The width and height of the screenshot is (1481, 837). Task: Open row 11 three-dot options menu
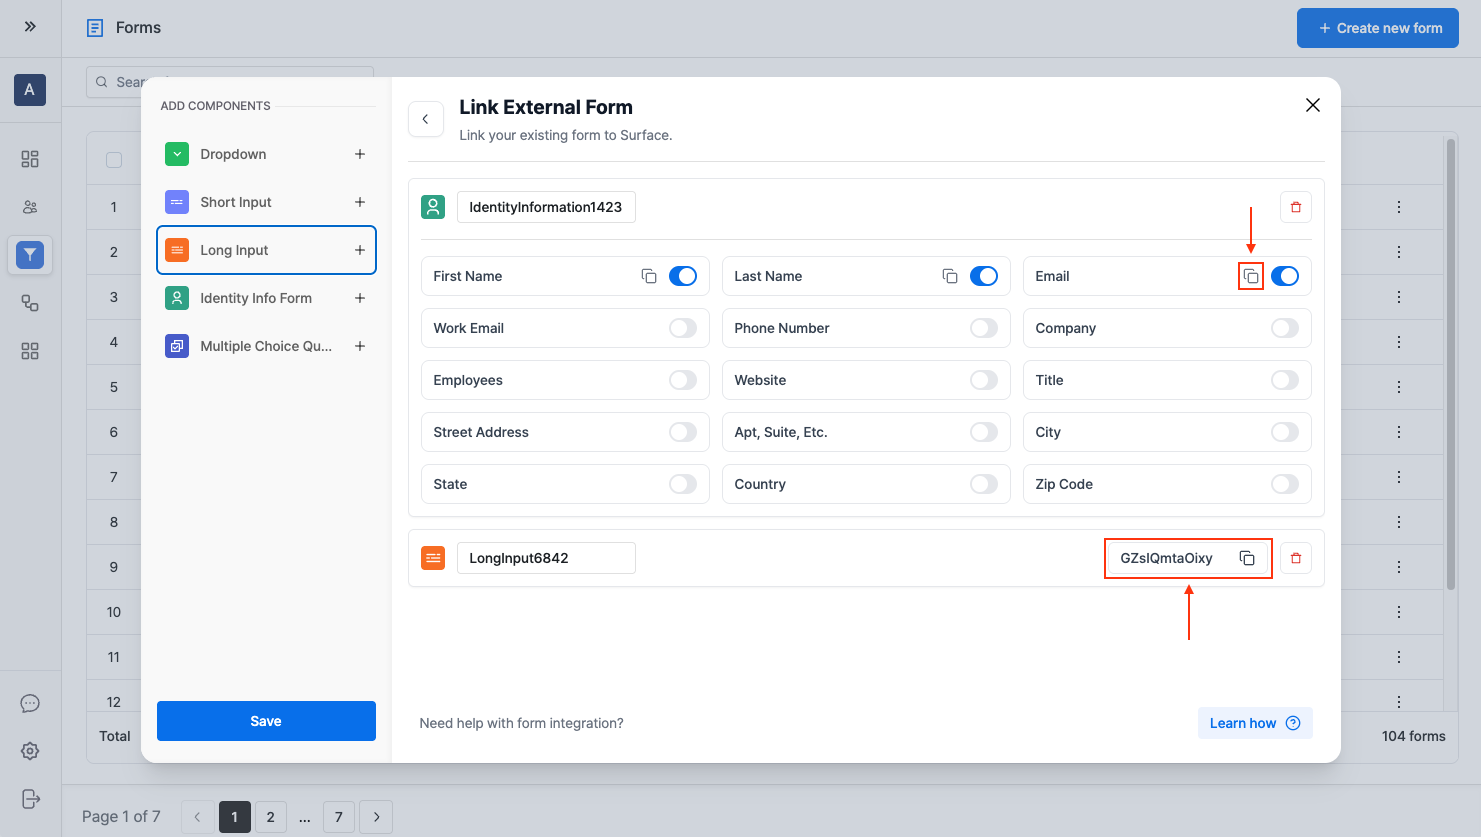[1399, 657]
